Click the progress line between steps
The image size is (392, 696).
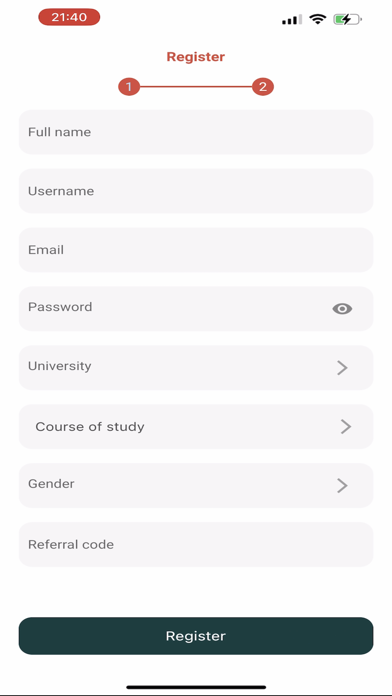coord(196,87)
